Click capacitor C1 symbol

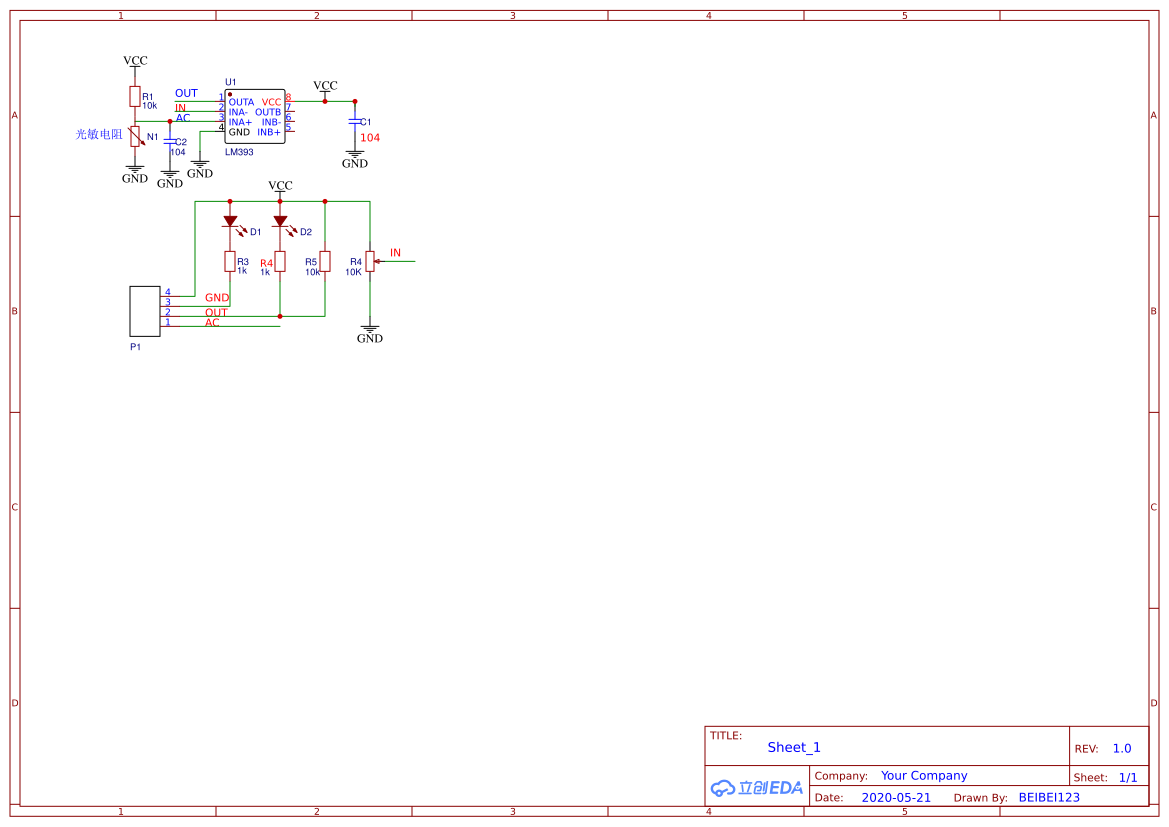355,121
